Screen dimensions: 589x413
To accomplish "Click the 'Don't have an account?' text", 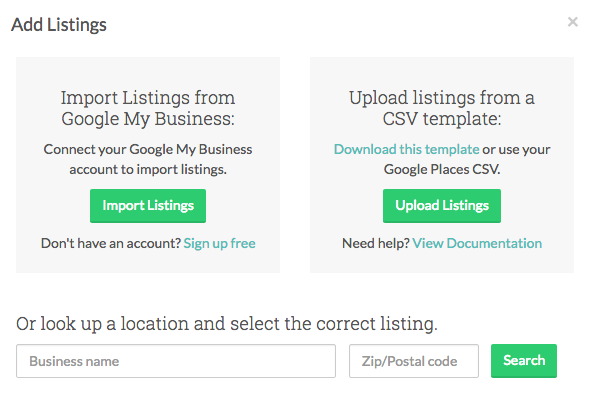I will tap(111, 243).
